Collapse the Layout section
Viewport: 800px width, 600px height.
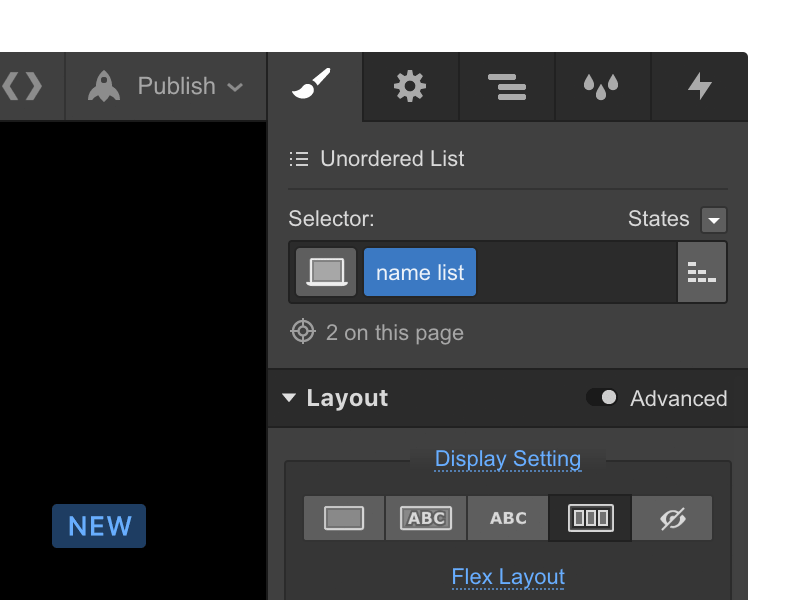[x=289, y=398]
